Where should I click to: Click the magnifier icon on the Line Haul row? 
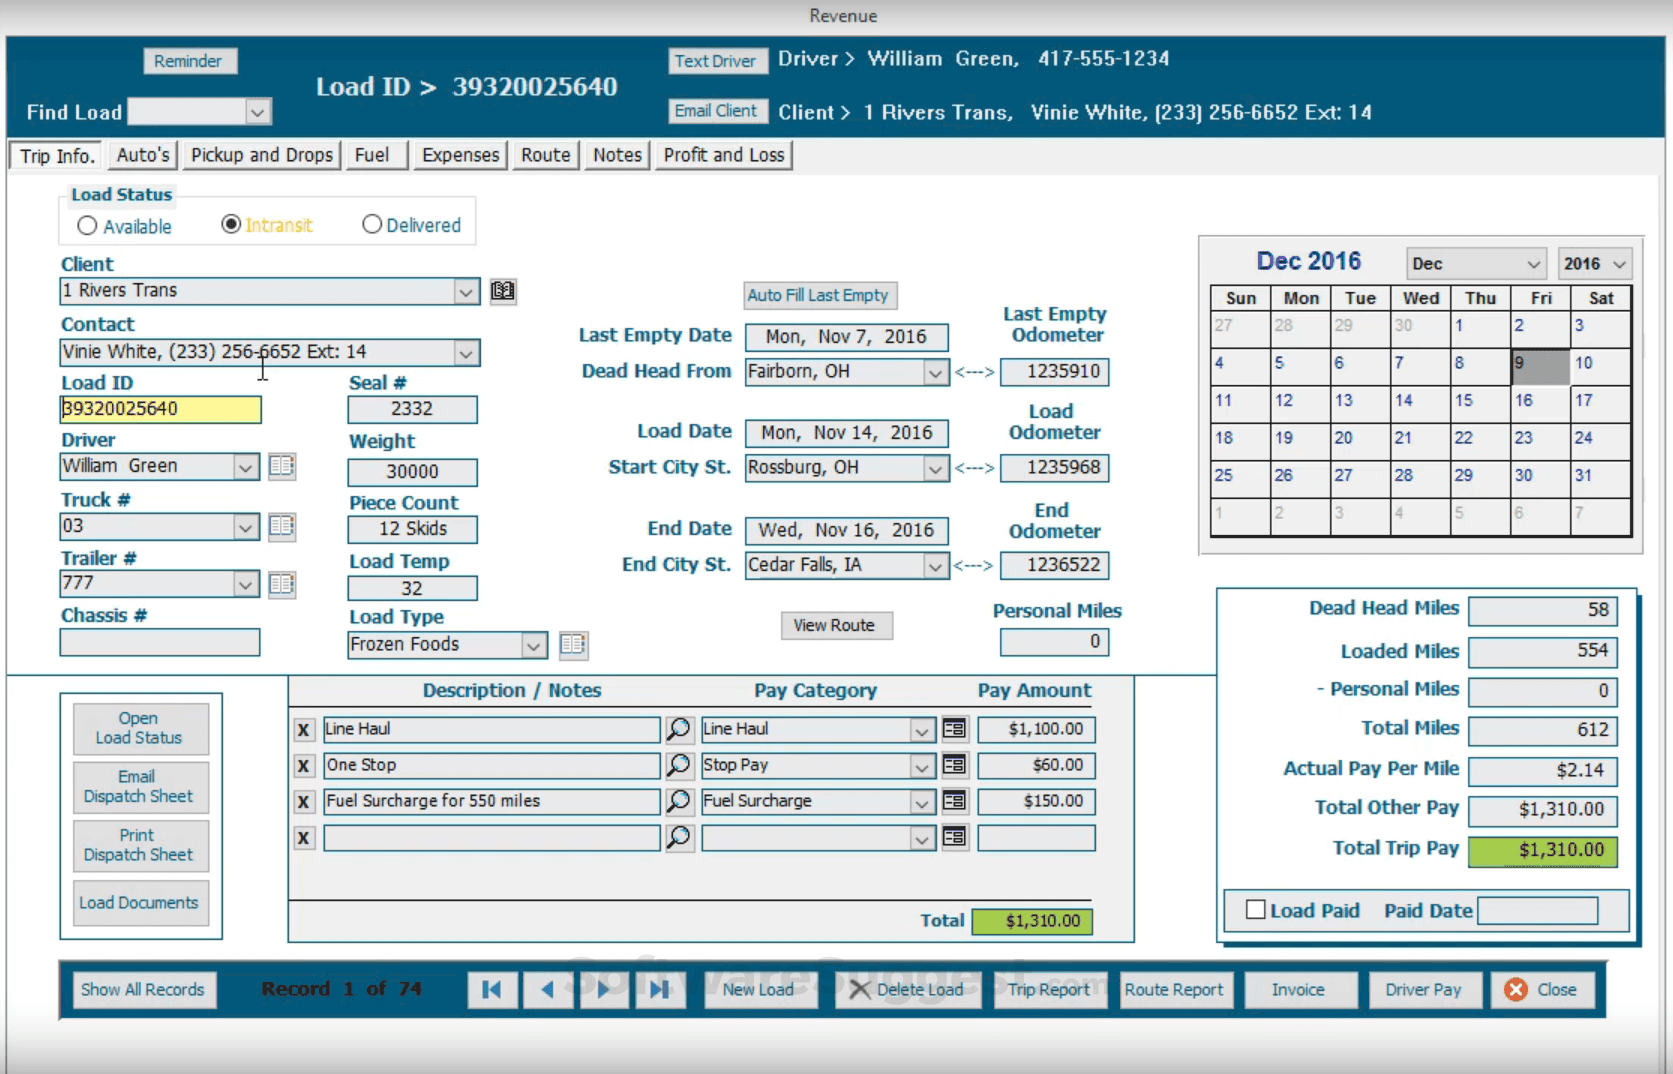[x=679, y=729]
